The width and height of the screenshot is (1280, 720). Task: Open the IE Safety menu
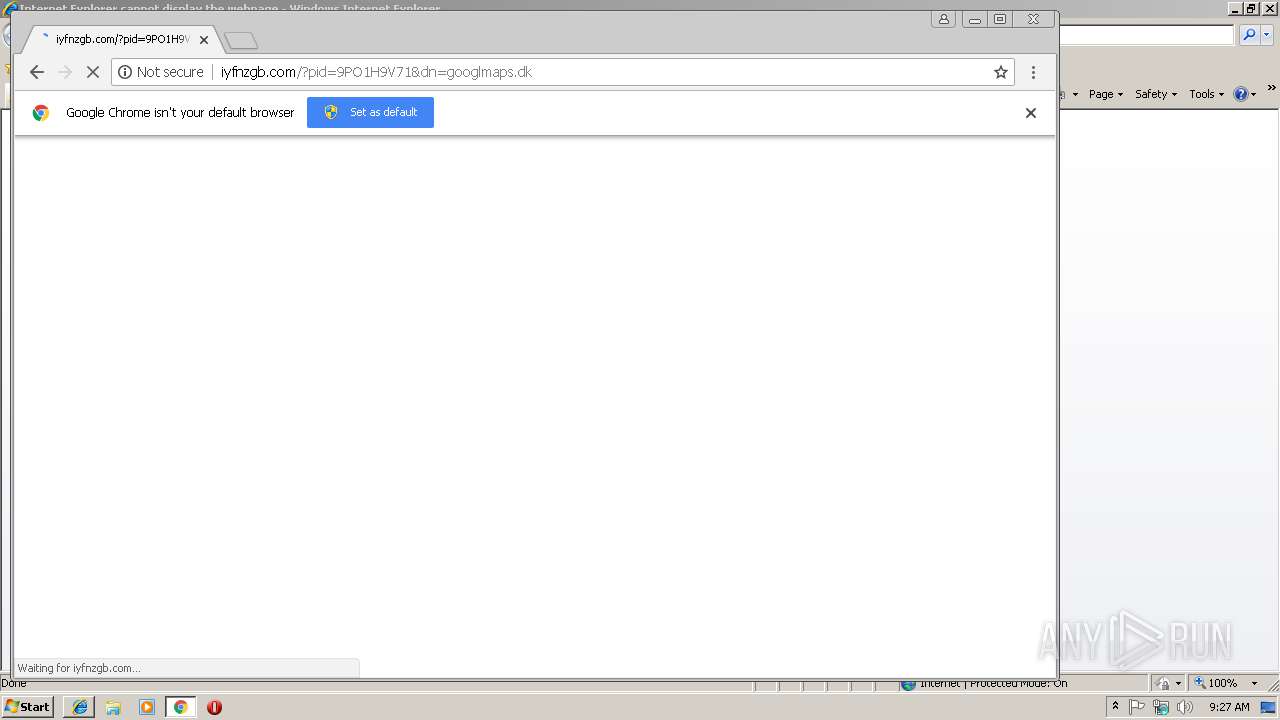tap(1155, 94)
